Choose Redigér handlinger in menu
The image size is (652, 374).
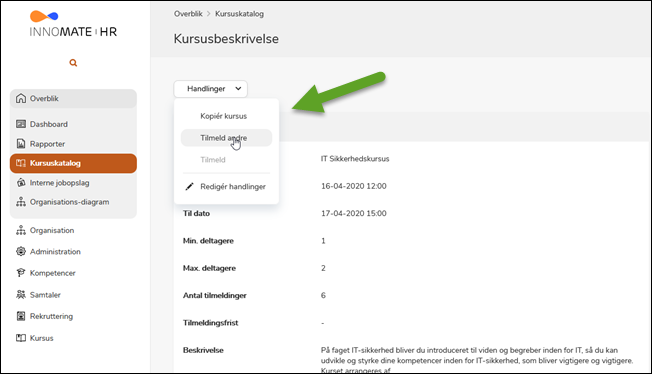[226, 186]
